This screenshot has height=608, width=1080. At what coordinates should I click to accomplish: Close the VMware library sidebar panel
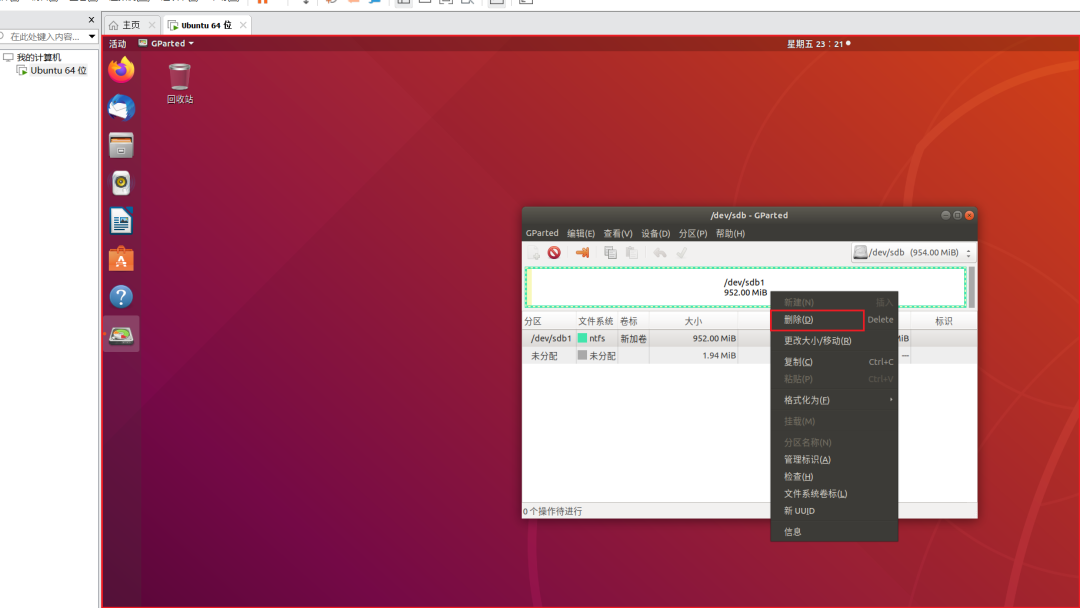[91, 19]
